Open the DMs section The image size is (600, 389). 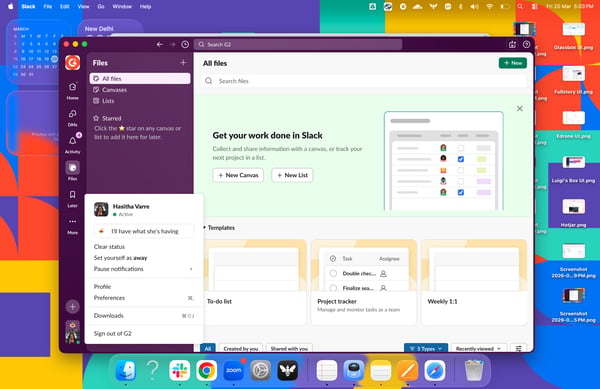(72, 117)
